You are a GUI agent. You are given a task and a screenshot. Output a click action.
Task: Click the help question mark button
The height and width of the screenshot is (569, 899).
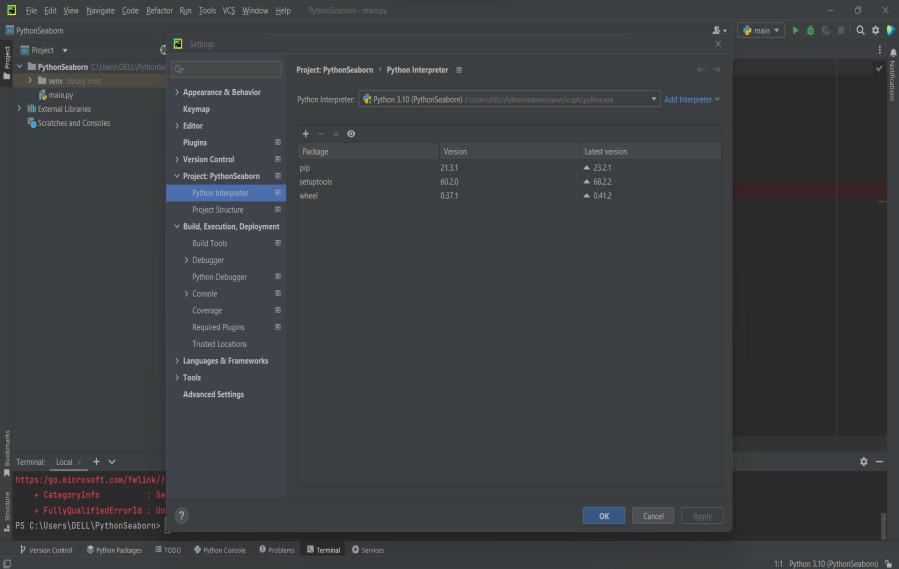(x=181, y=516)
